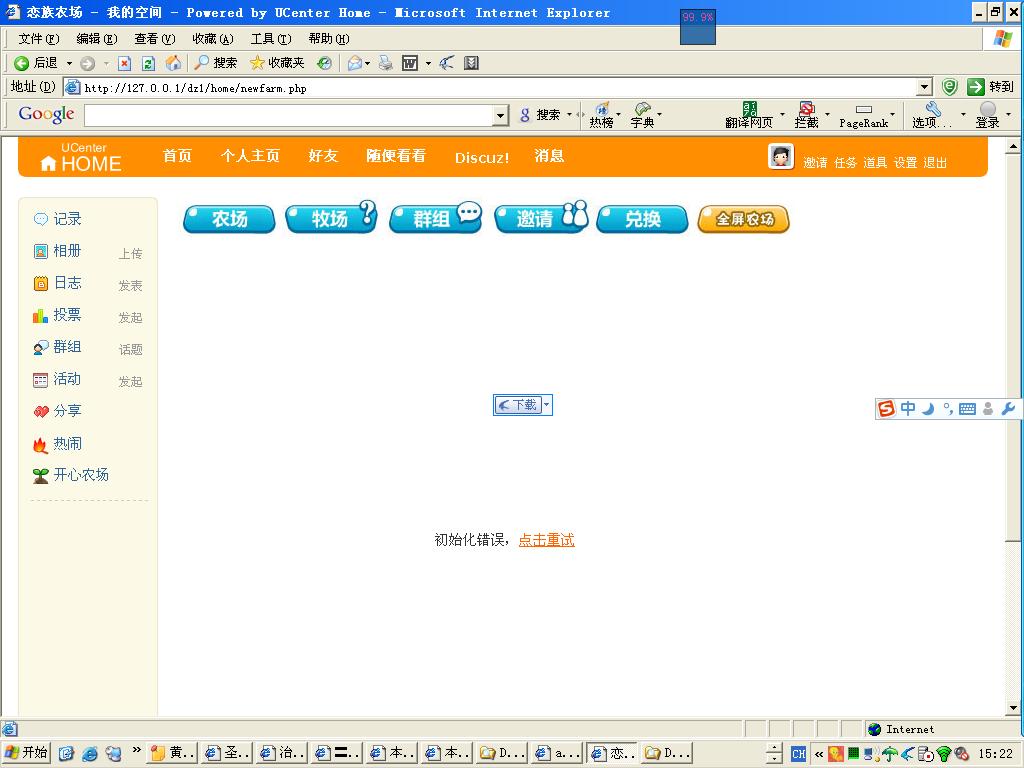
Task: Click the Sogou wrench settings icon
Action: coord(1008,409)
